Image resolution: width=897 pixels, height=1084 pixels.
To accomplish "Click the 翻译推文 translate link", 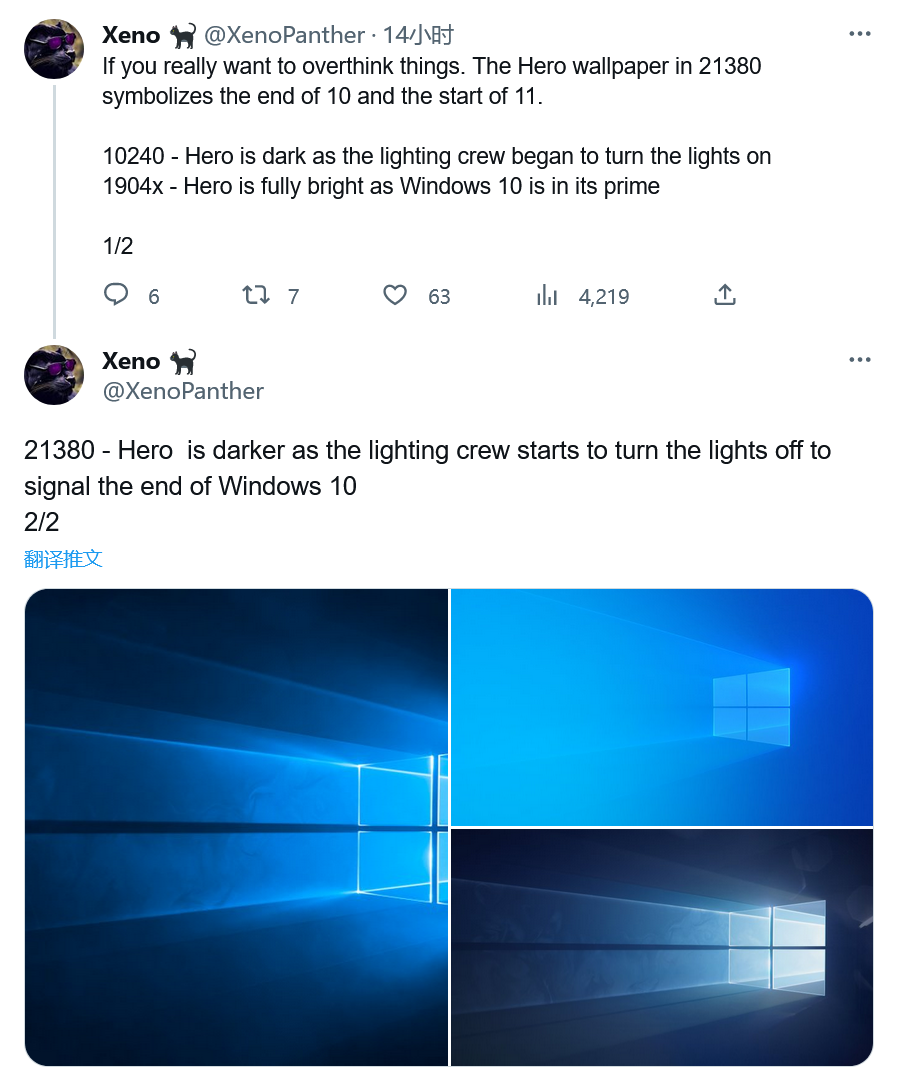I will [63, 559].
